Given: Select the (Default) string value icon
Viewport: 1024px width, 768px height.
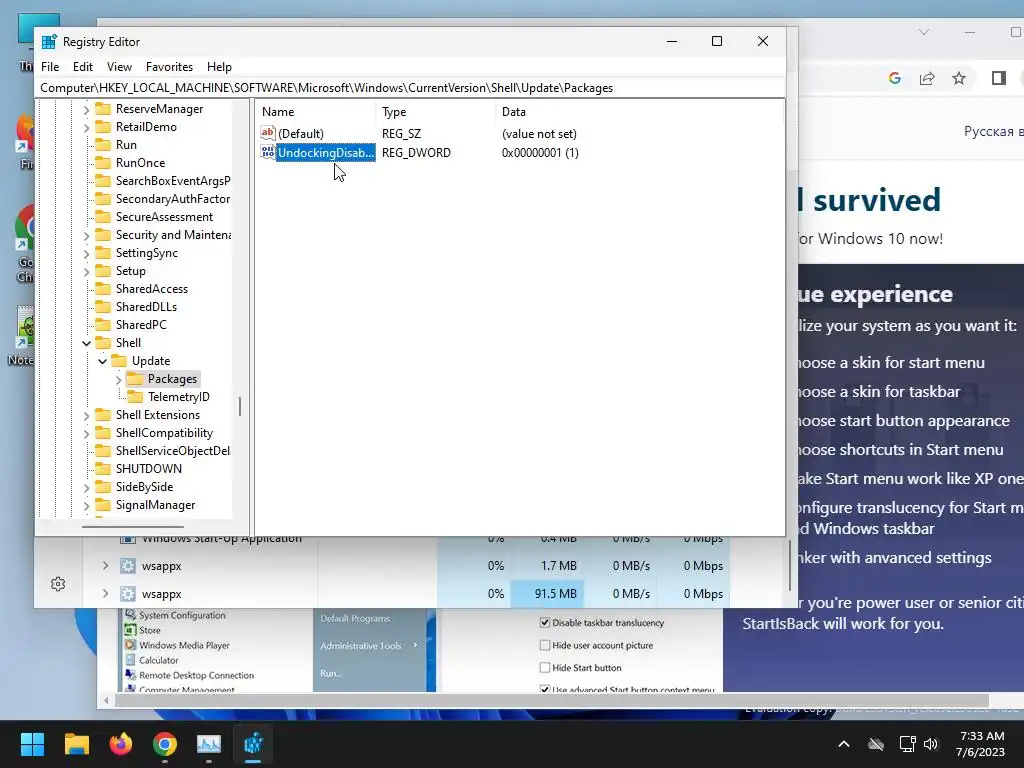Looking at the screenshot, I should 268,133.
